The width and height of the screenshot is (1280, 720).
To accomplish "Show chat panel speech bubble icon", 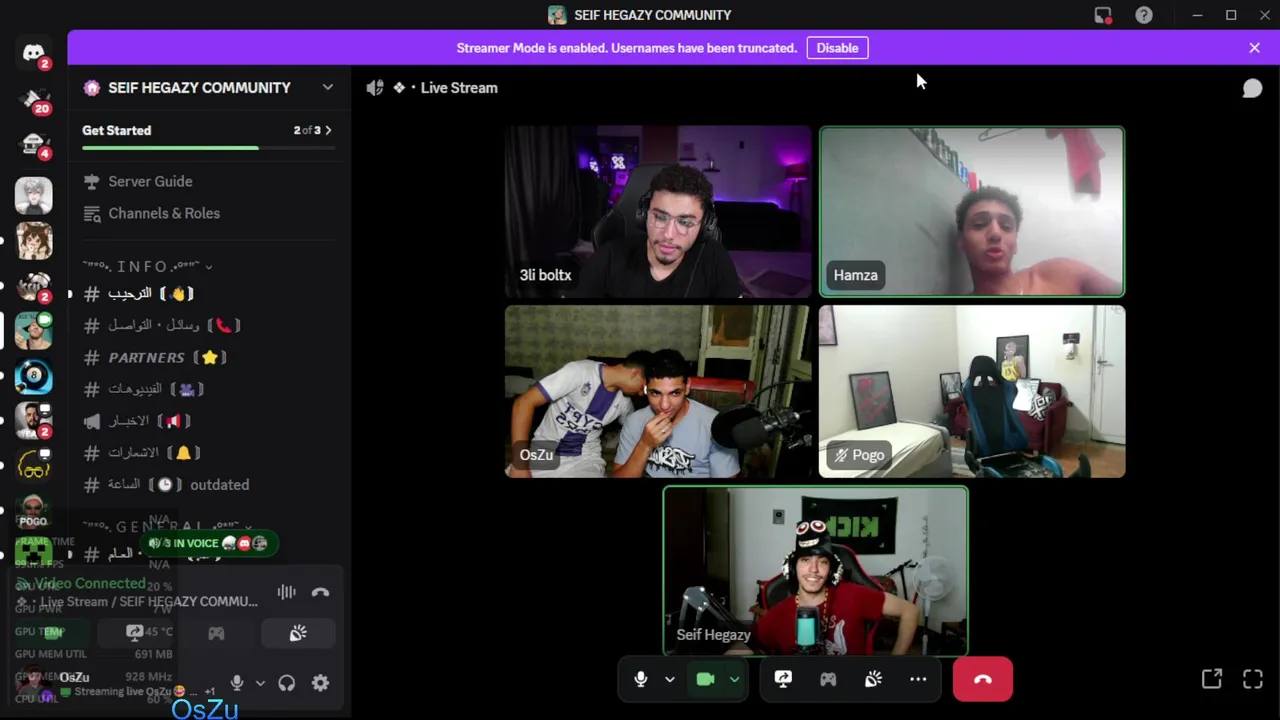I will coord(1252,88).
